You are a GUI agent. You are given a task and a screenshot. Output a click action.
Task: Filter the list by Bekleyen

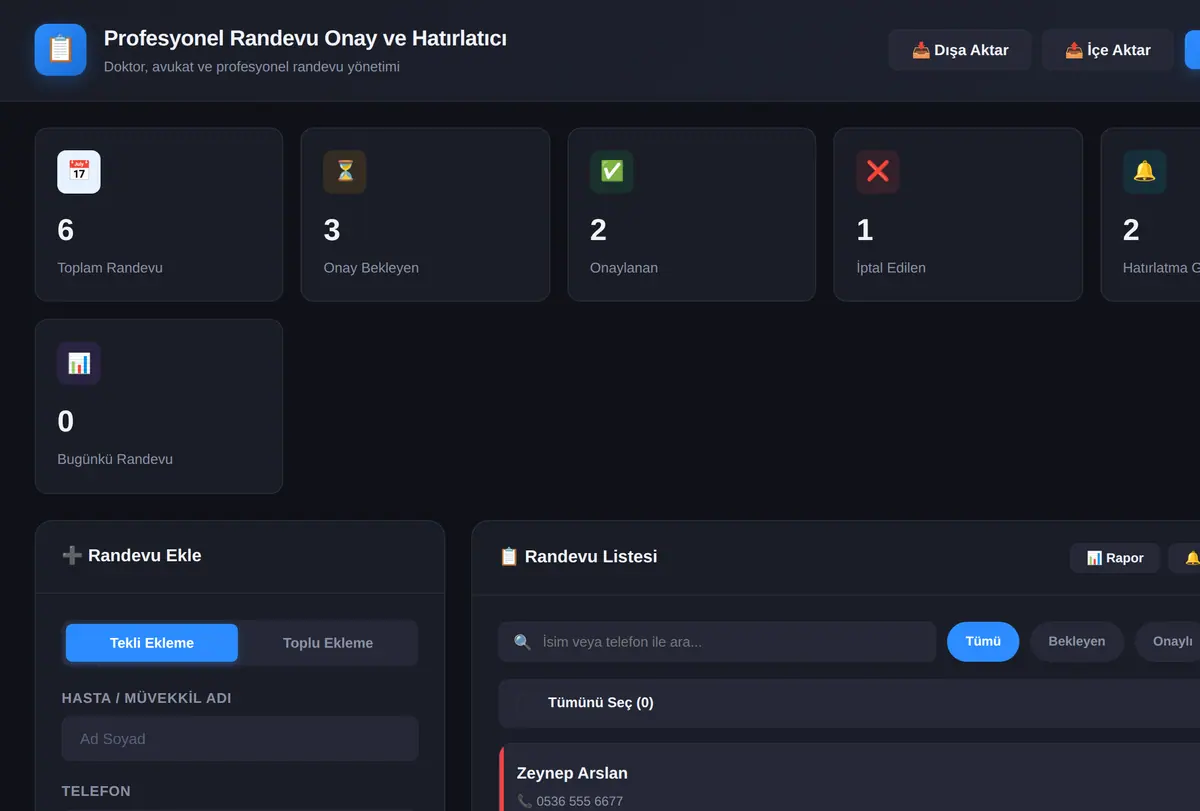[x=1077, y=642]
